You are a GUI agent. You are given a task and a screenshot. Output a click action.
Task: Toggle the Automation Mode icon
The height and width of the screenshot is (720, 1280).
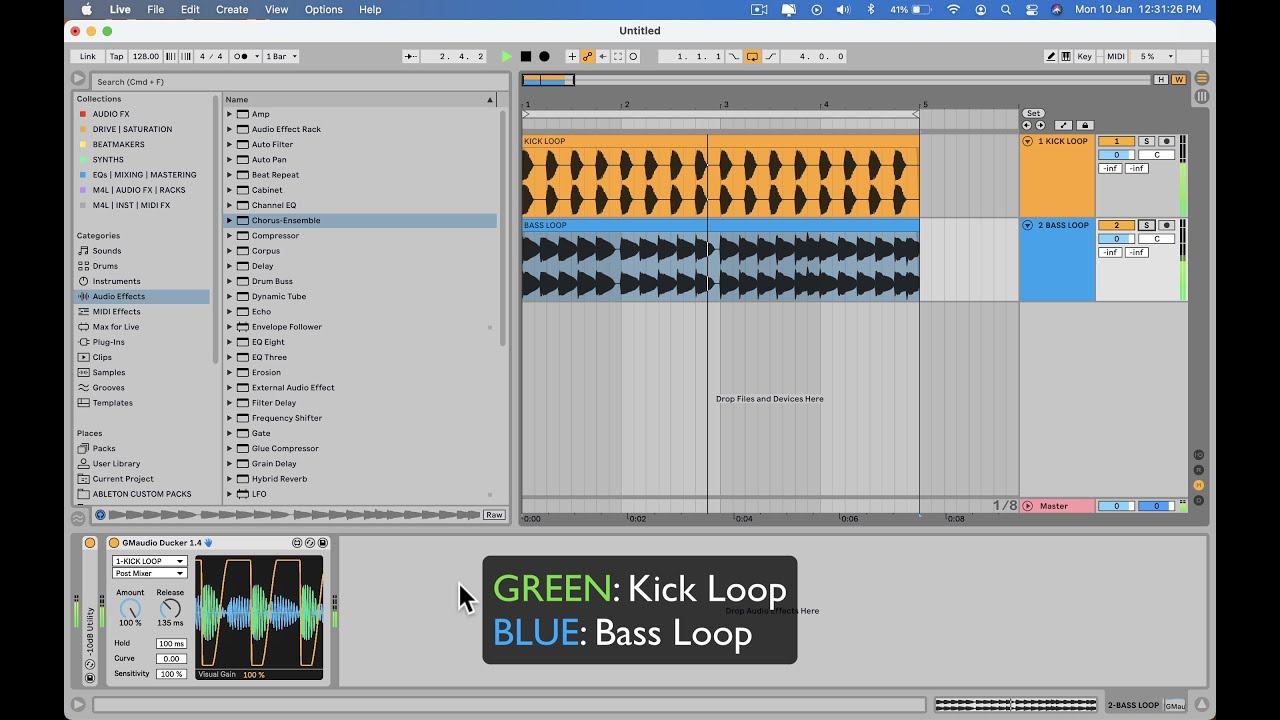tap(1063, 125)
